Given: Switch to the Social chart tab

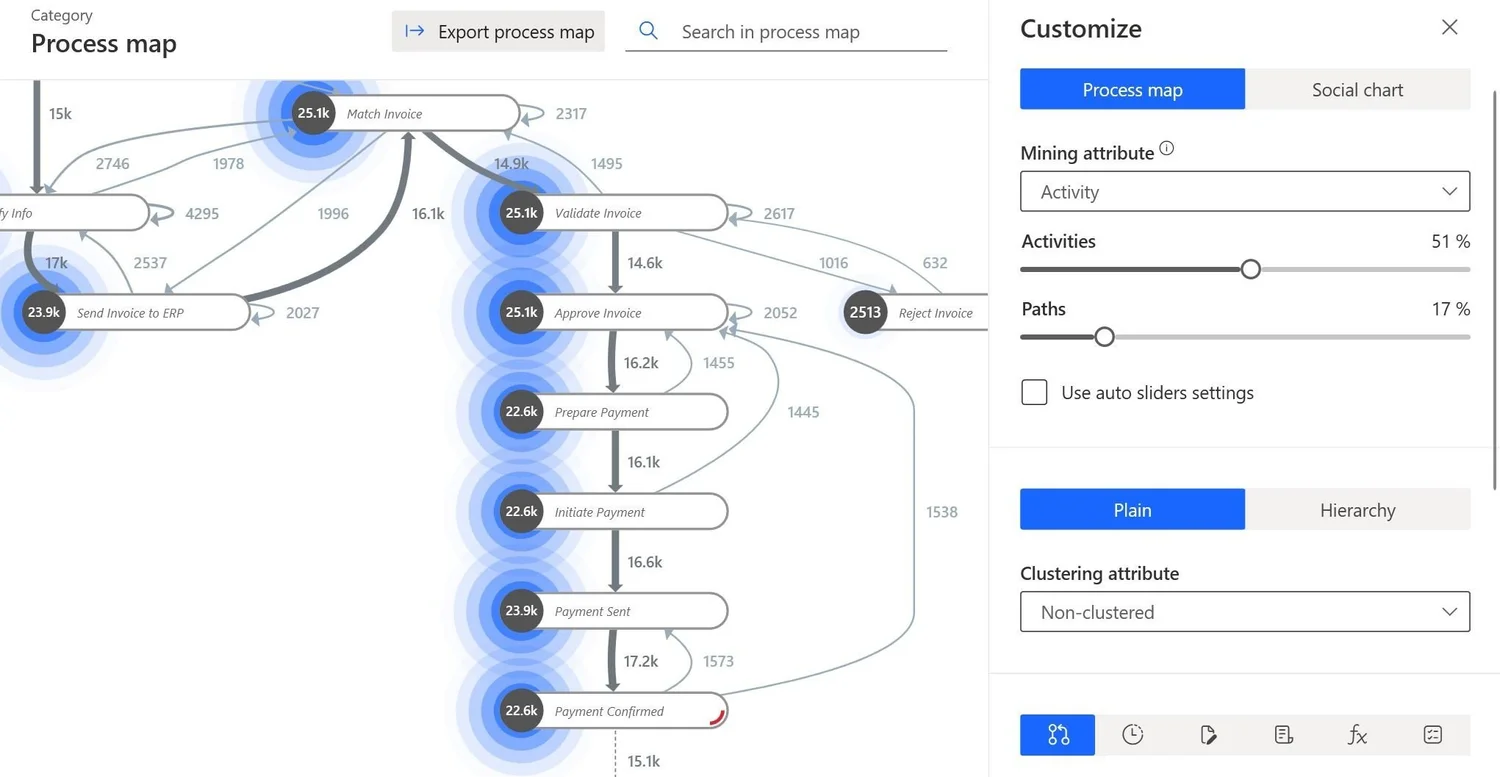Looking at the screenshot, I should tap(1357, 89).
